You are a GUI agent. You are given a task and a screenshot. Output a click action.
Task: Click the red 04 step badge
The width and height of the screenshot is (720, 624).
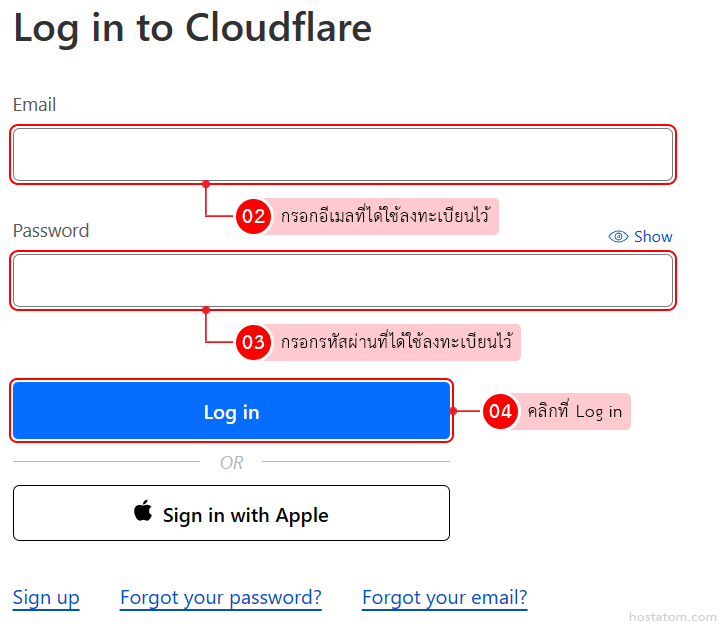pos(500,411)
